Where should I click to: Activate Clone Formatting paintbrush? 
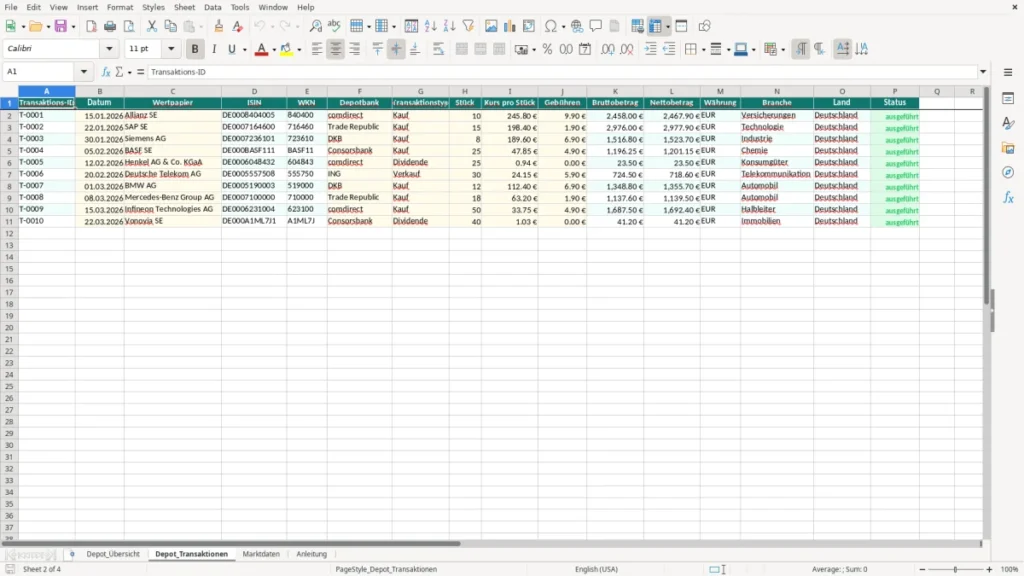click(219, 26)
